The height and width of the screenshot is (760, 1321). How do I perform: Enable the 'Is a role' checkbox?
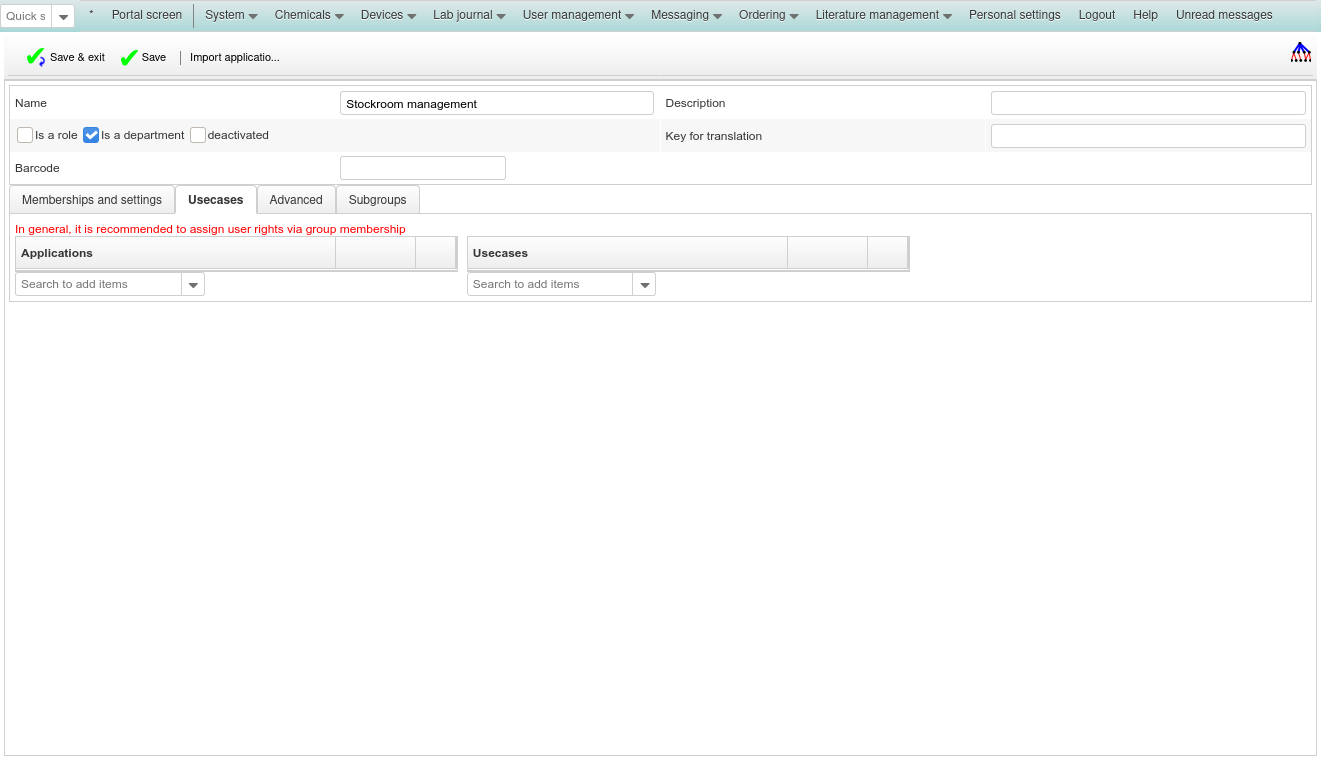pos(25,135)
